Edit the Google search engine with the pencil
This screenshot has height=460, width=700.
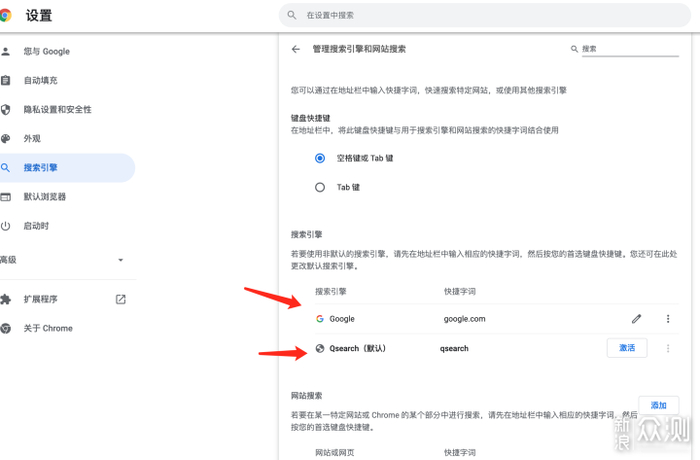[637, 319]
